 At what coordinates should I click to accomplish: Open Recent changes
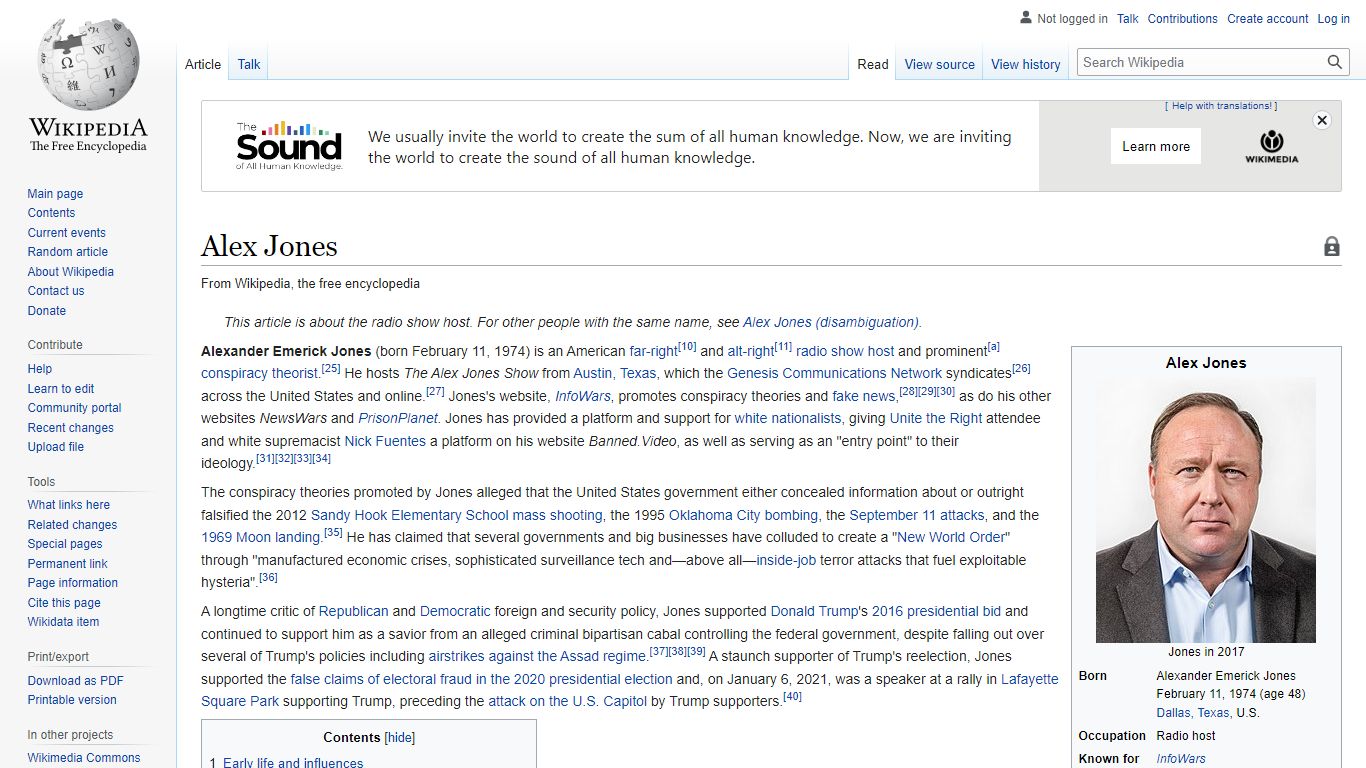pyautogui.click(x=70, y=428)
